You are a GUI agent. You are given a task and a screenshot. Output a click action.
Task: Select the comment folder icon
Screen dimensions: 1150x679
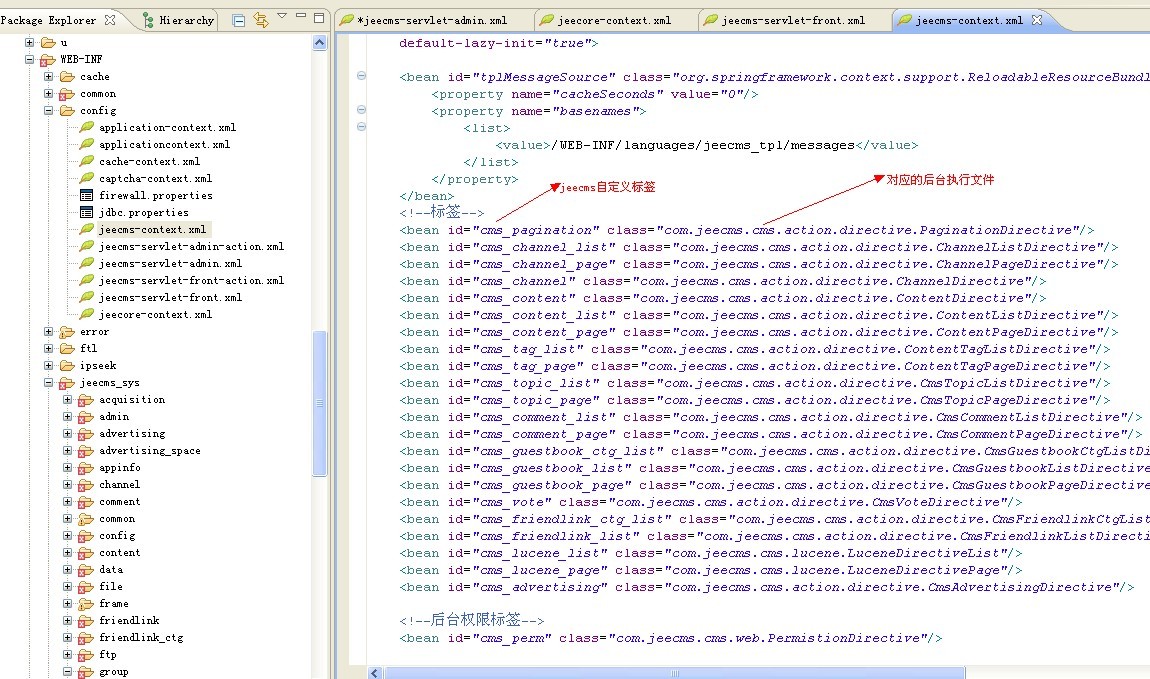pyautogui.click(x=86, y=502)
